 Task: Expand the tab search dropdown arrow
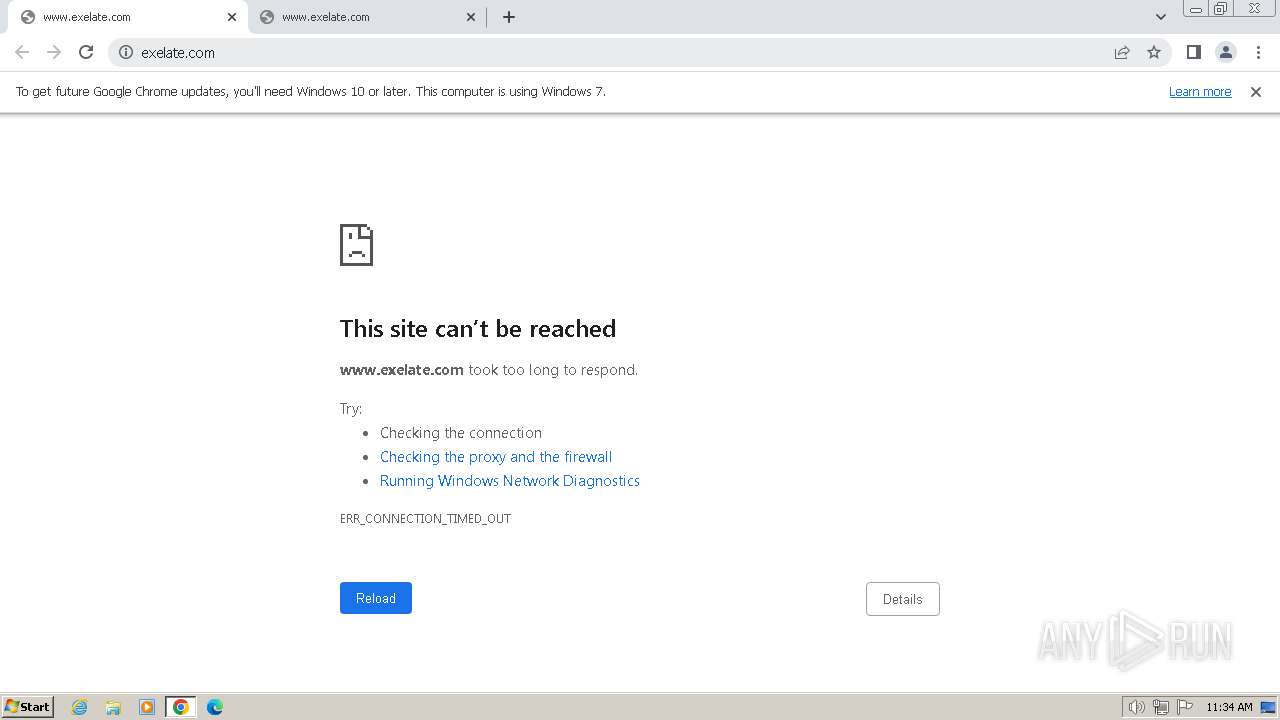1161,17
